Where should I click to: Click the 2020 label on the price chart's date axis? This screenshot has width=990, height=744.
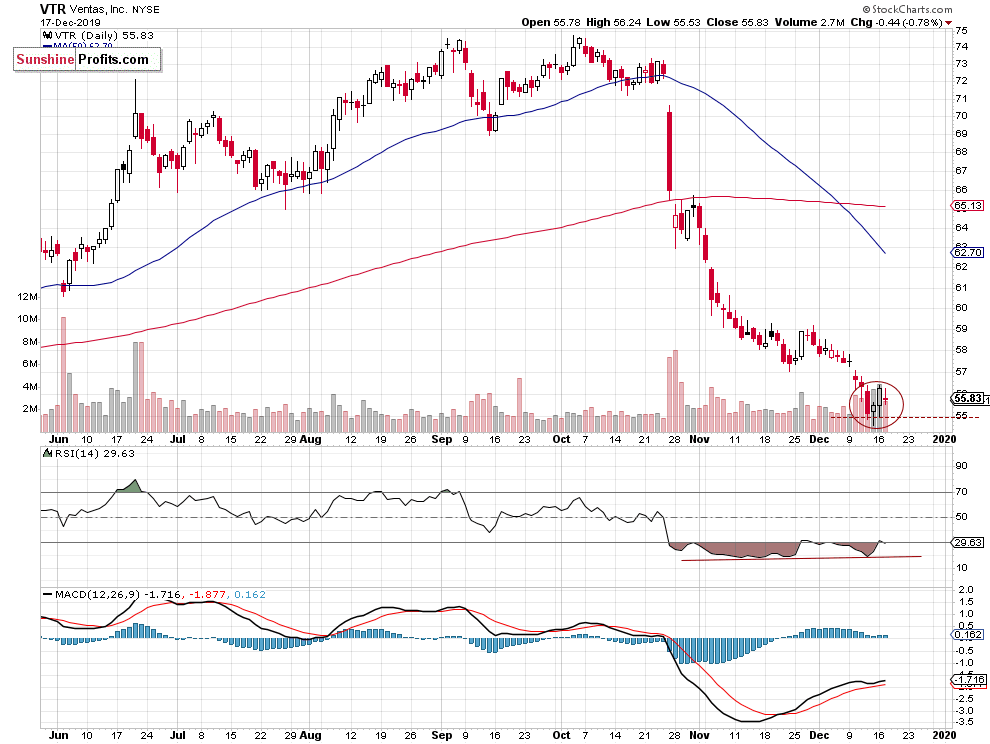944,439
